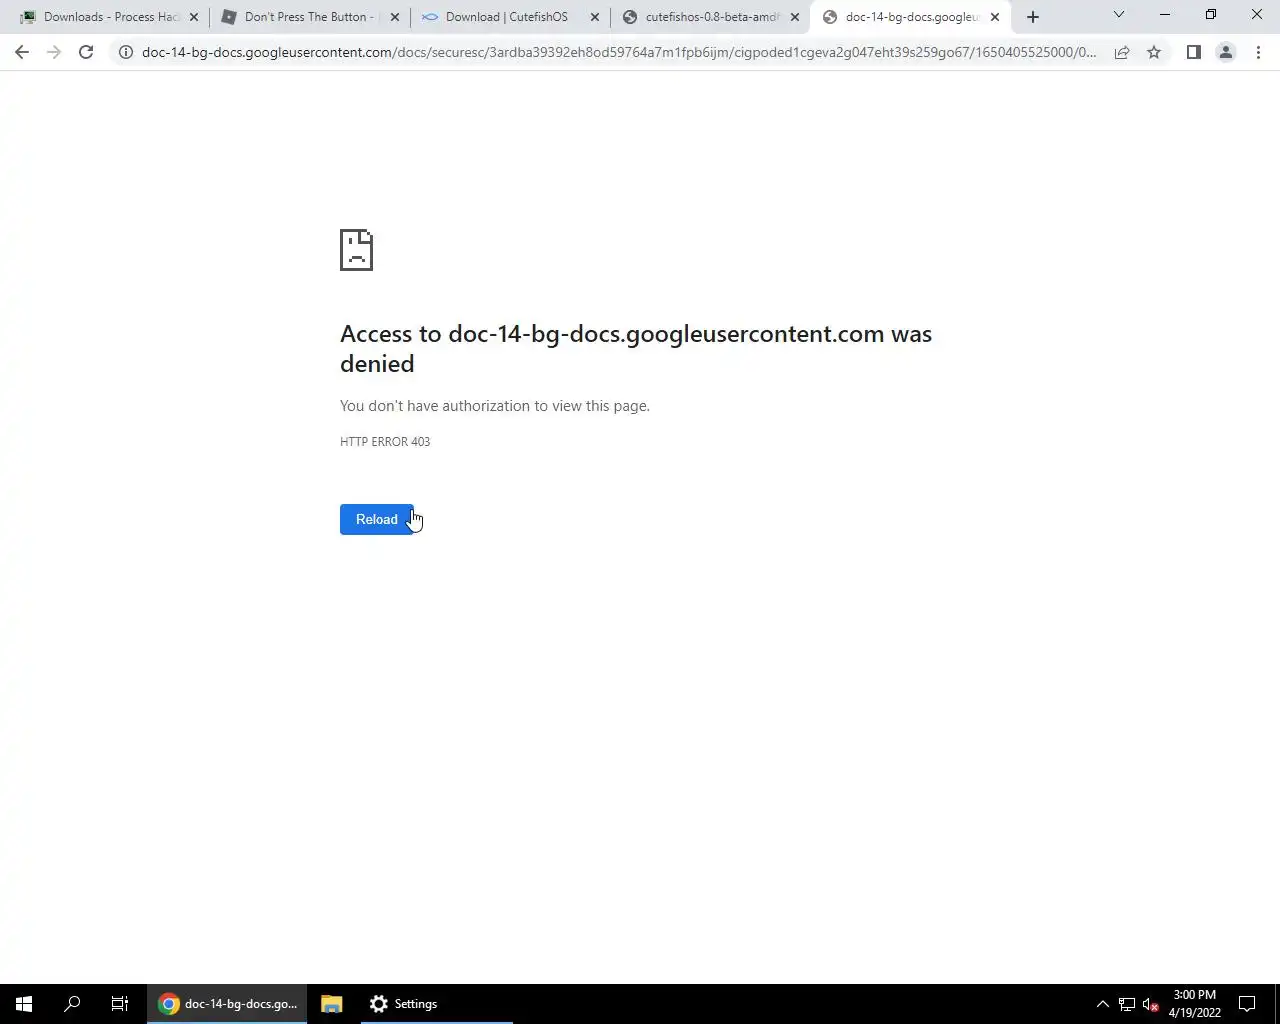This screenshot has height=1024, width=1280.
Task: Click the address bar URL field
Action: pyautogui.click(x=618, y=52)
